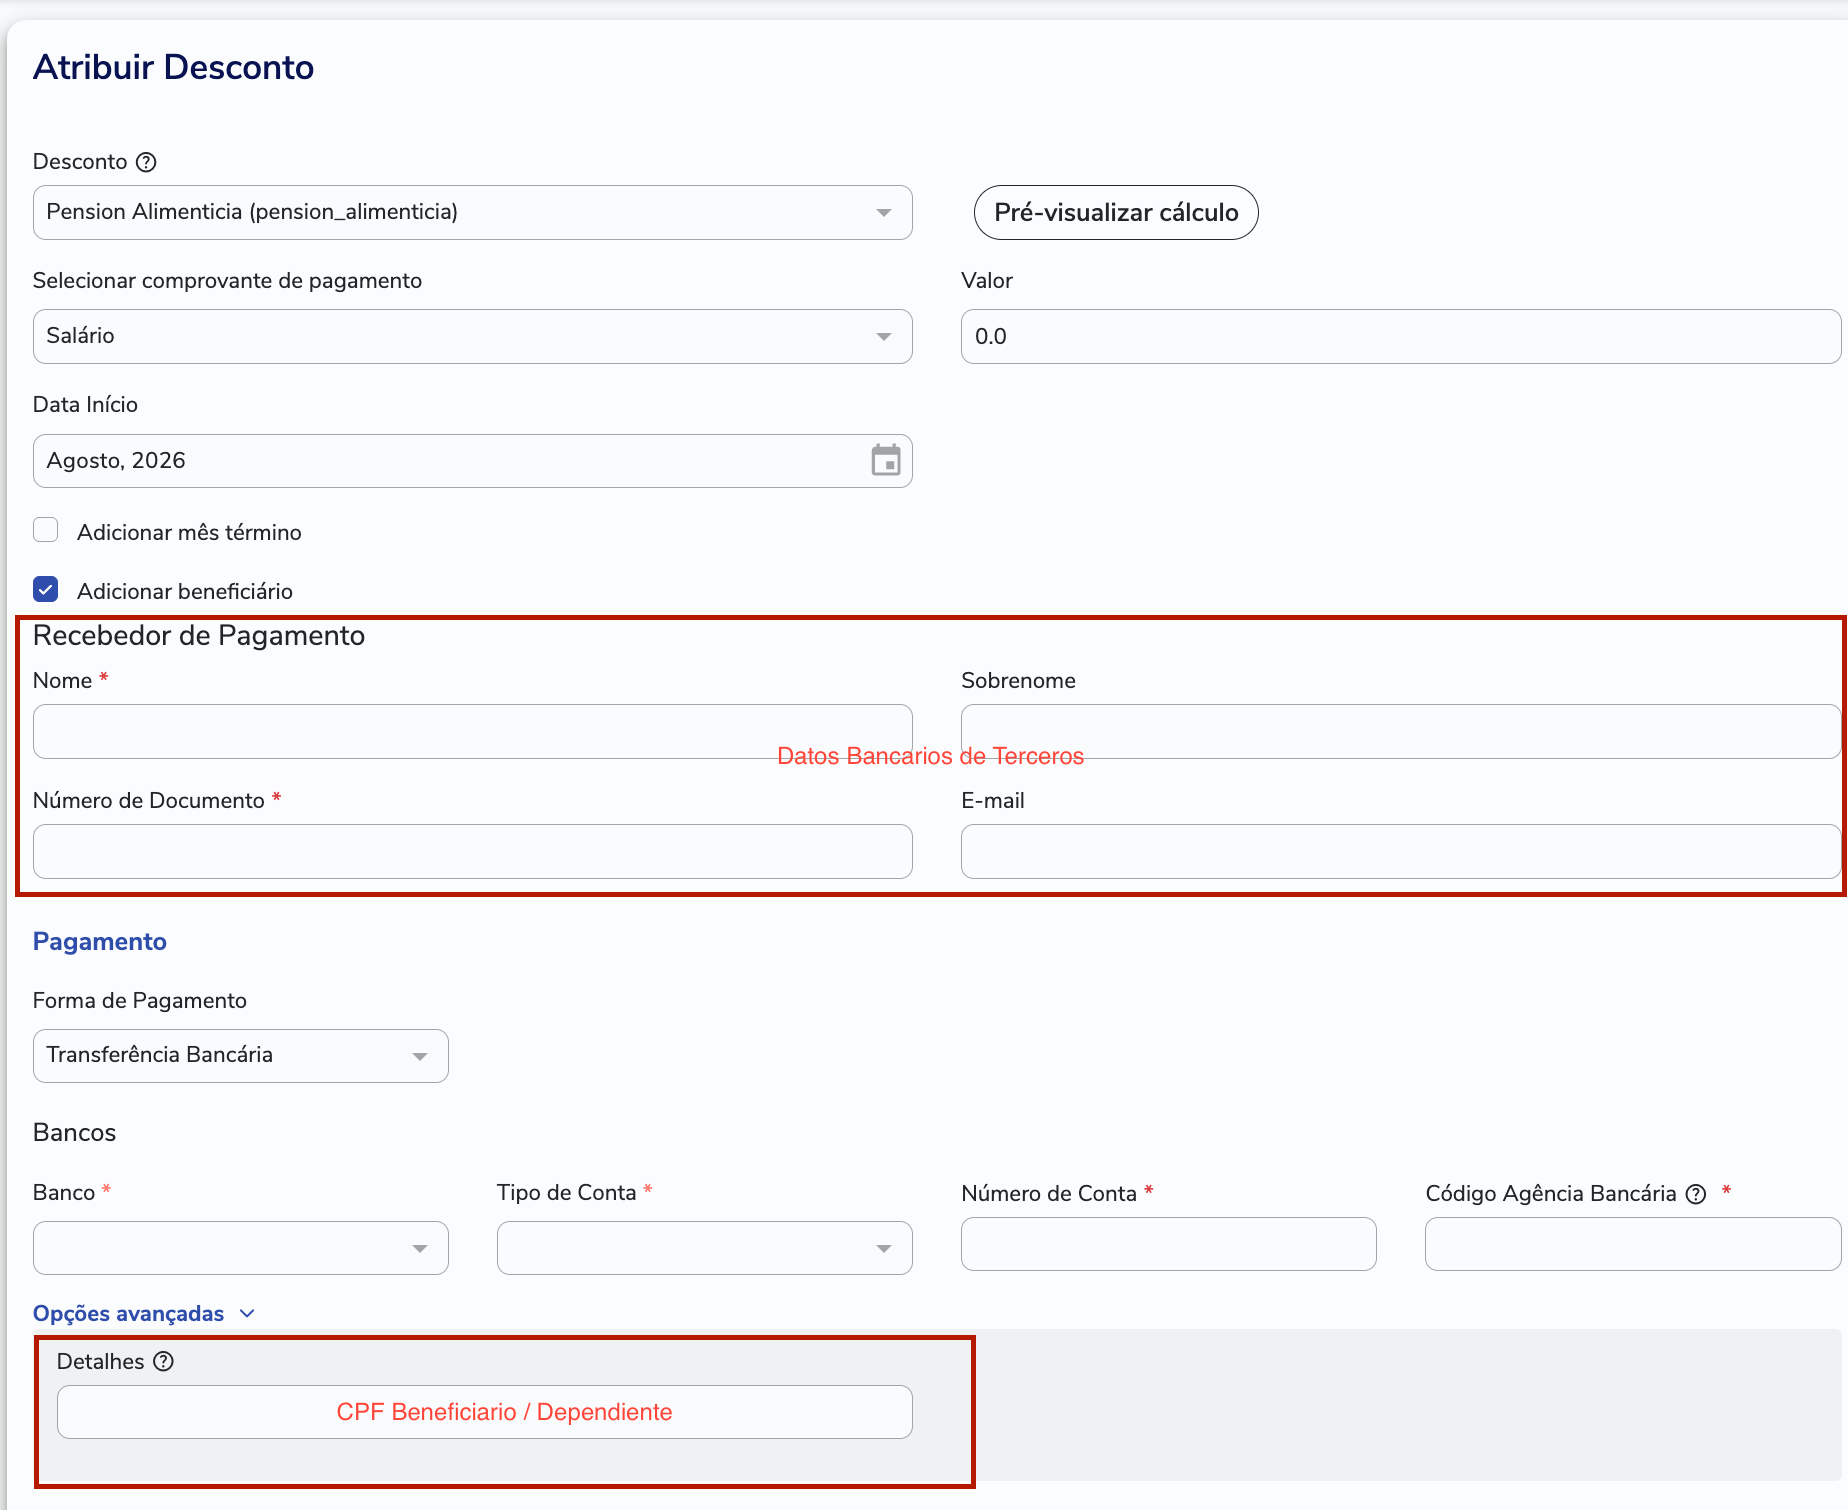Click the Número de Documento field

(473, 851)
